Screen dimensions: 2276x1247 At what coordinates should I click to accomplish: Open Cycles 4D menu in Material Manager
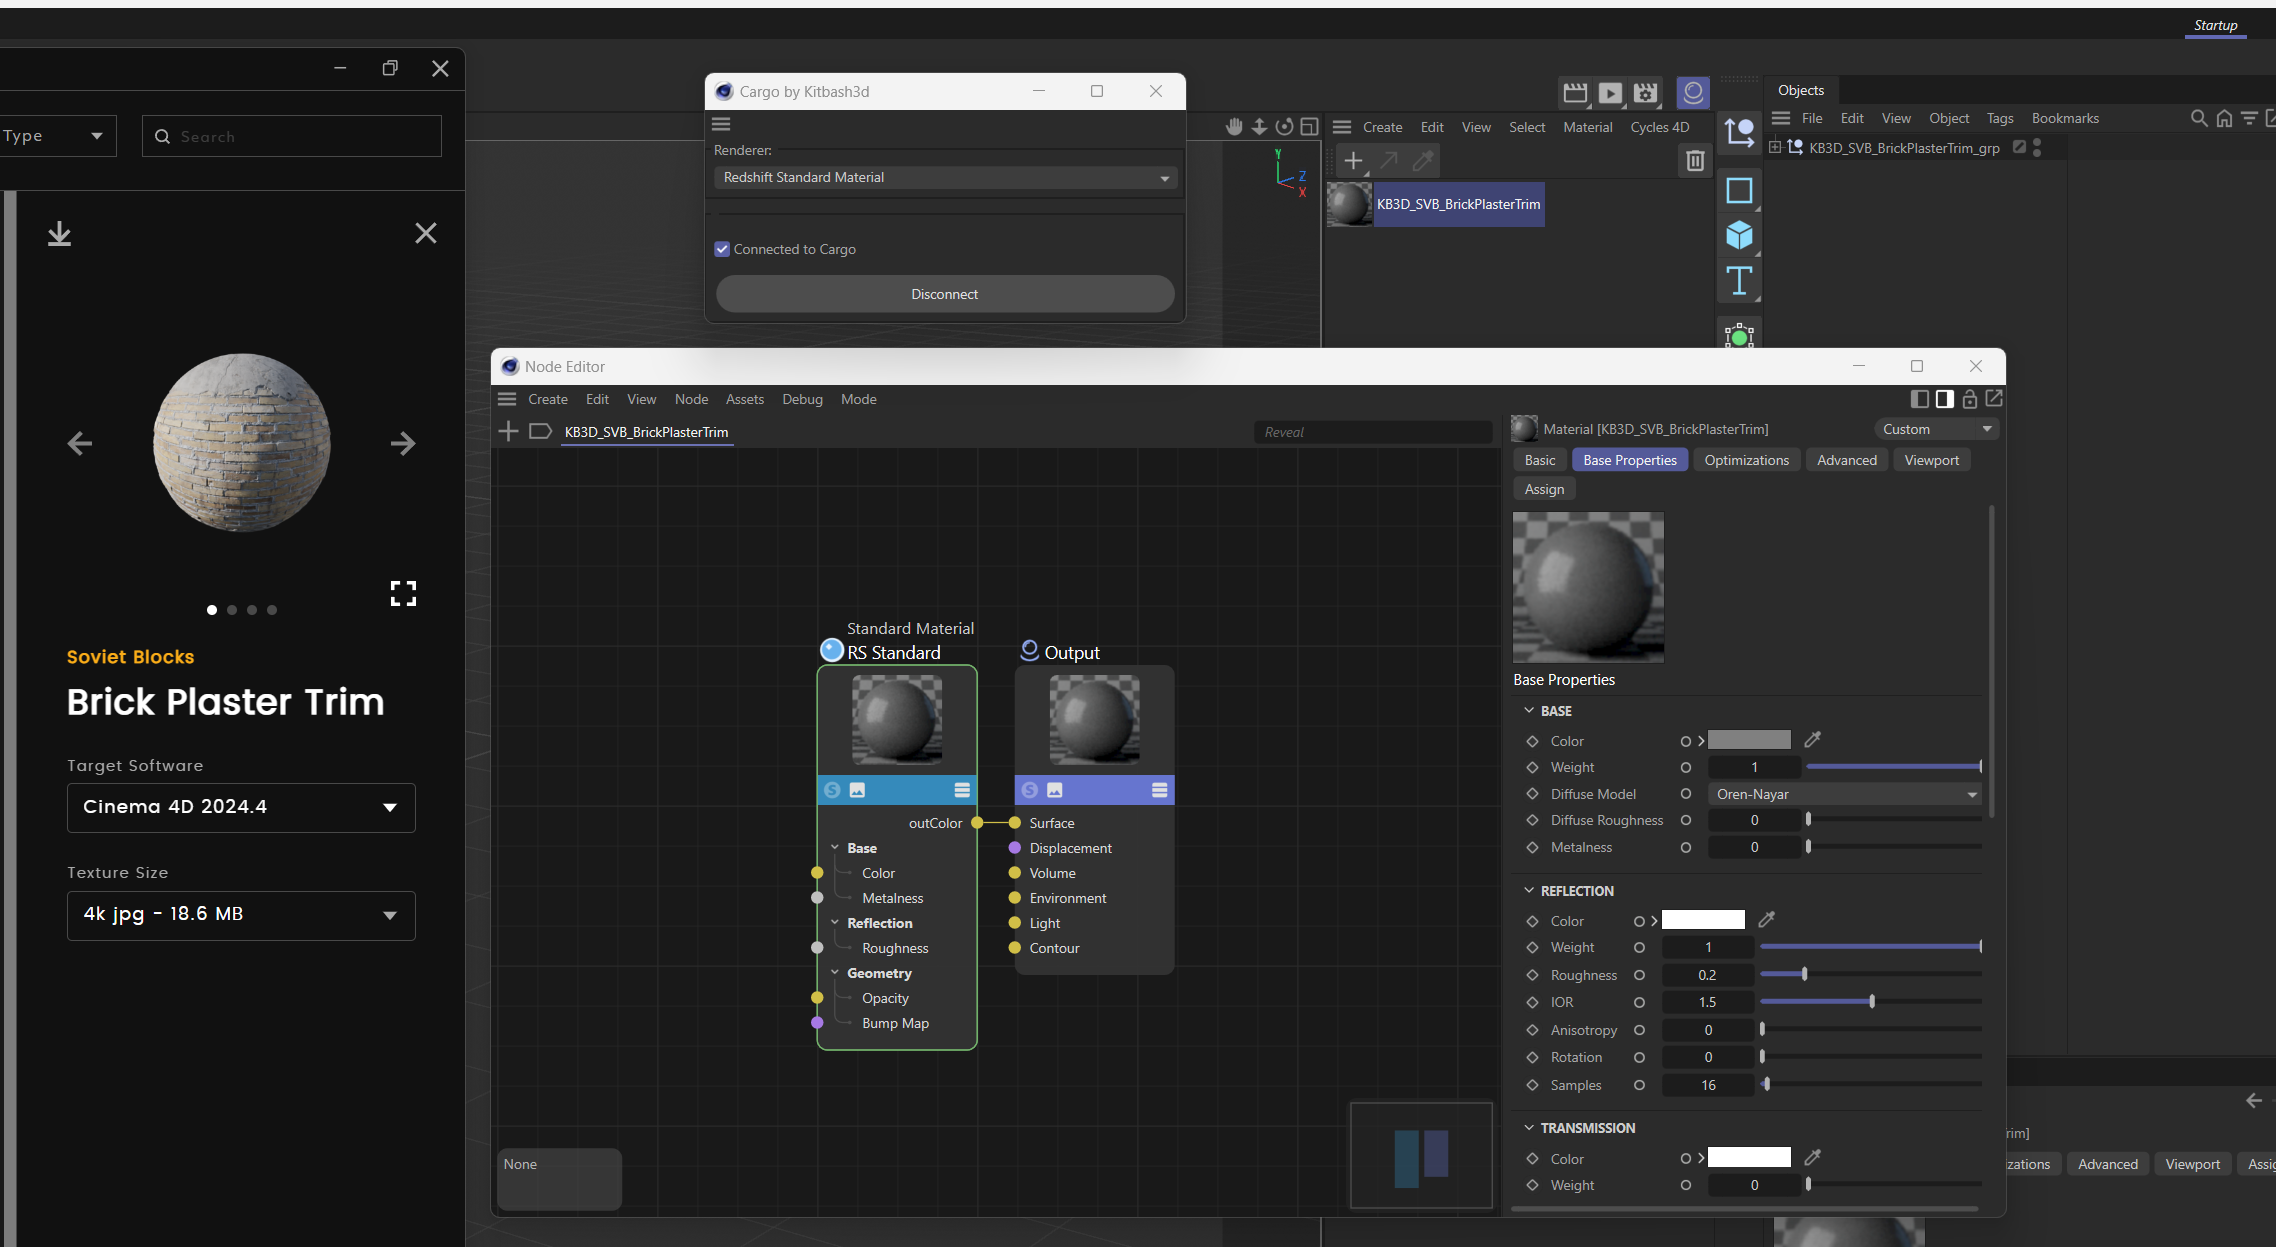coord(1659,127)
